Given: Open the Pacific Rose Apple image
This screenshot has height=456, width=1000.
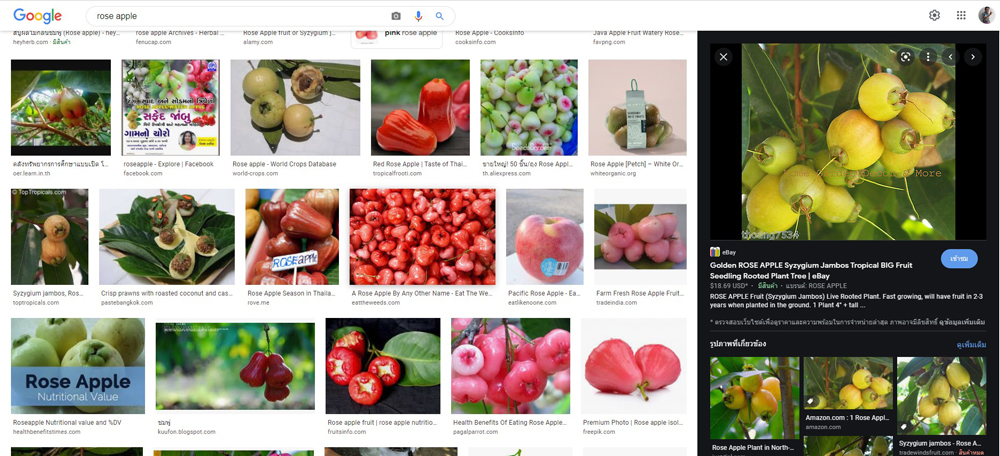Looking at the screenshot, I should (545, 237).
